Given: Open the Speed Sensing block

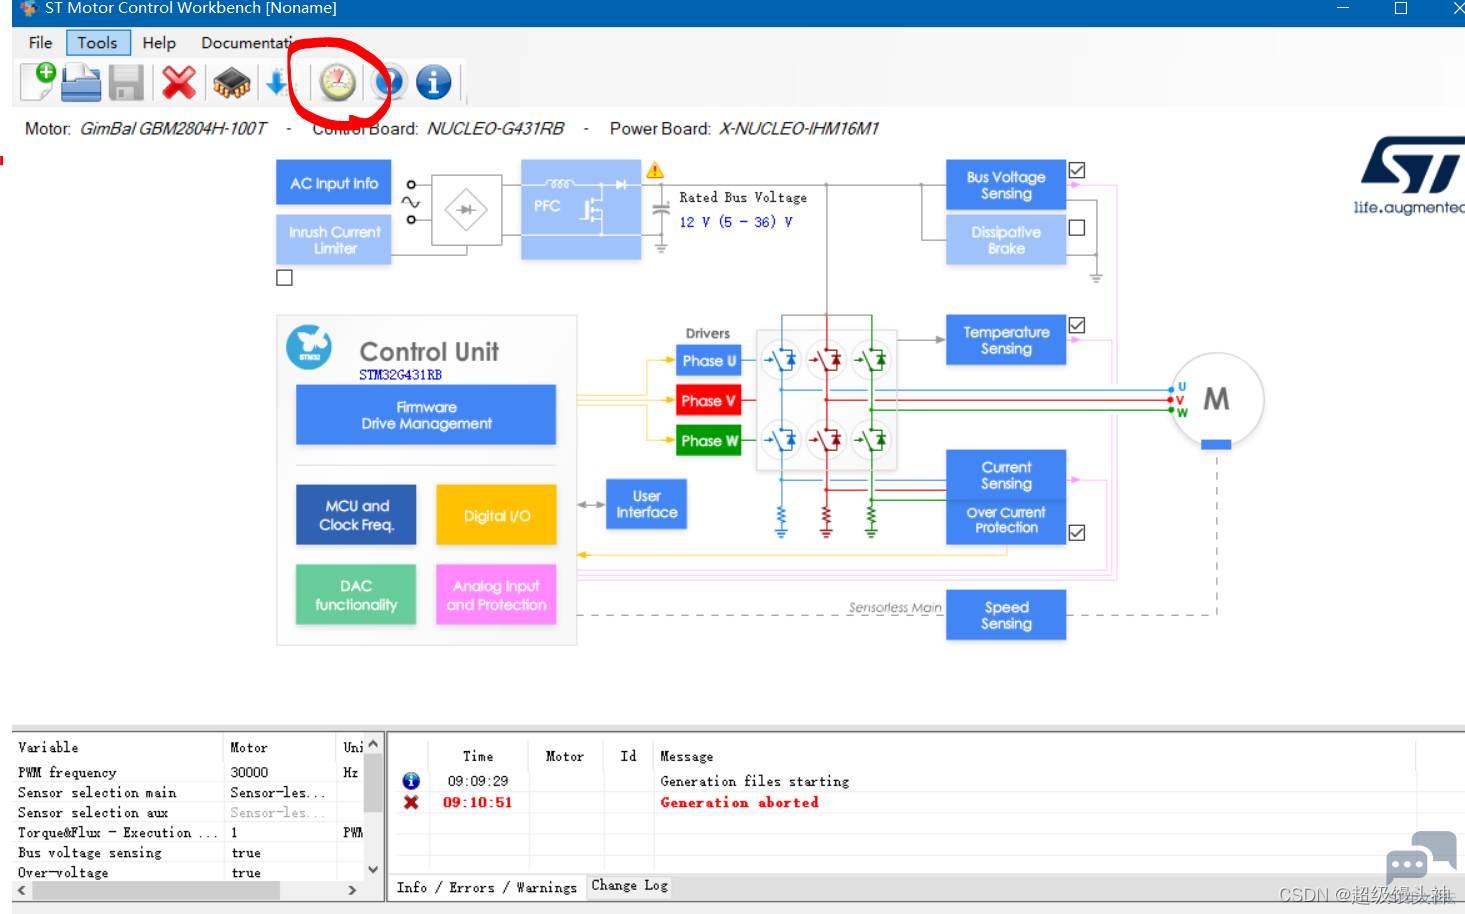Looking at the screenshot, I should (1006, 615).
